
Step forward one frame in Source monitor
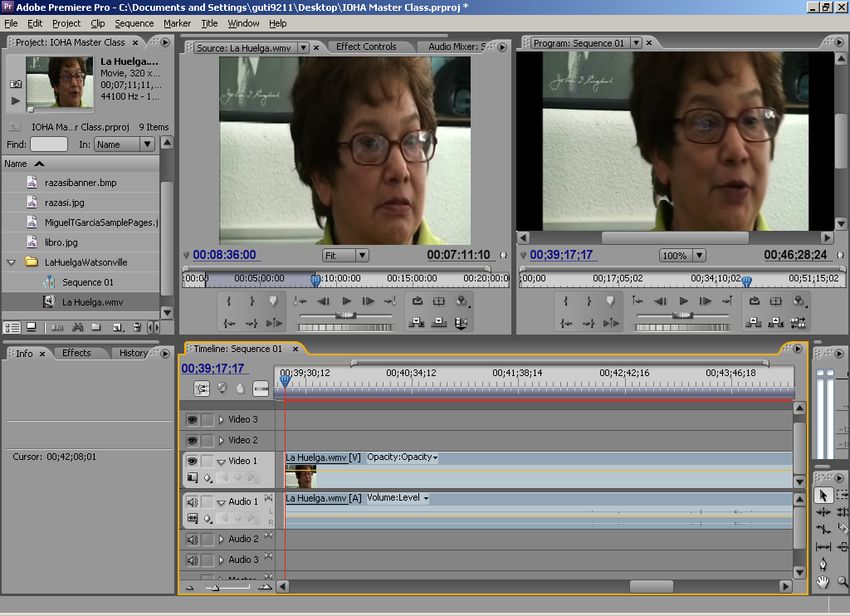(x=368, y=301)
